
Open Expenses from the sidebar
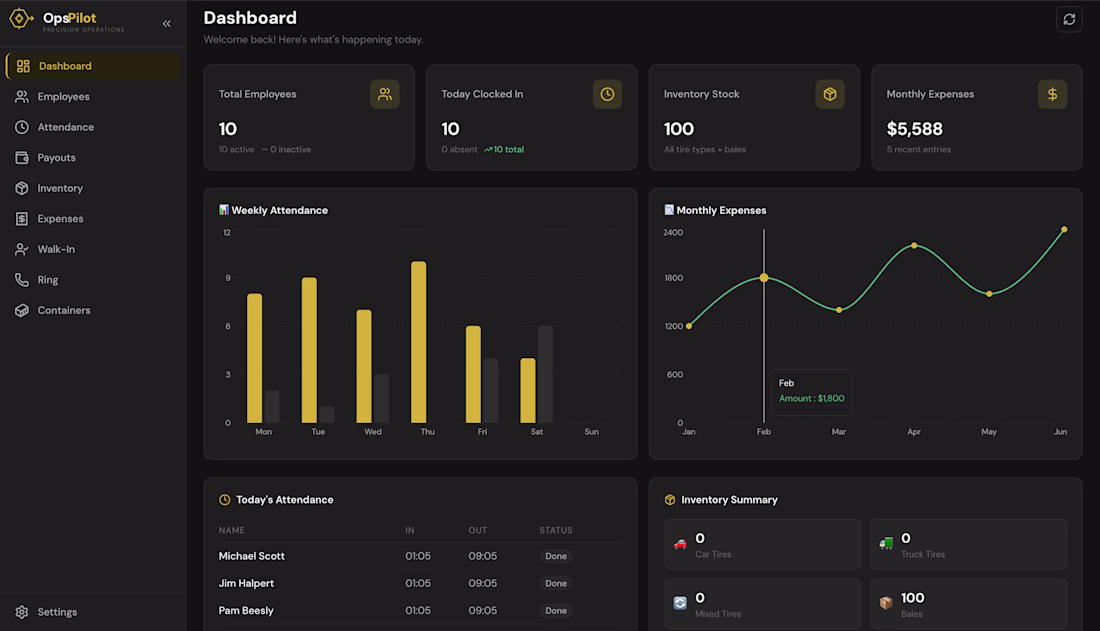click(x=93, y=219)
